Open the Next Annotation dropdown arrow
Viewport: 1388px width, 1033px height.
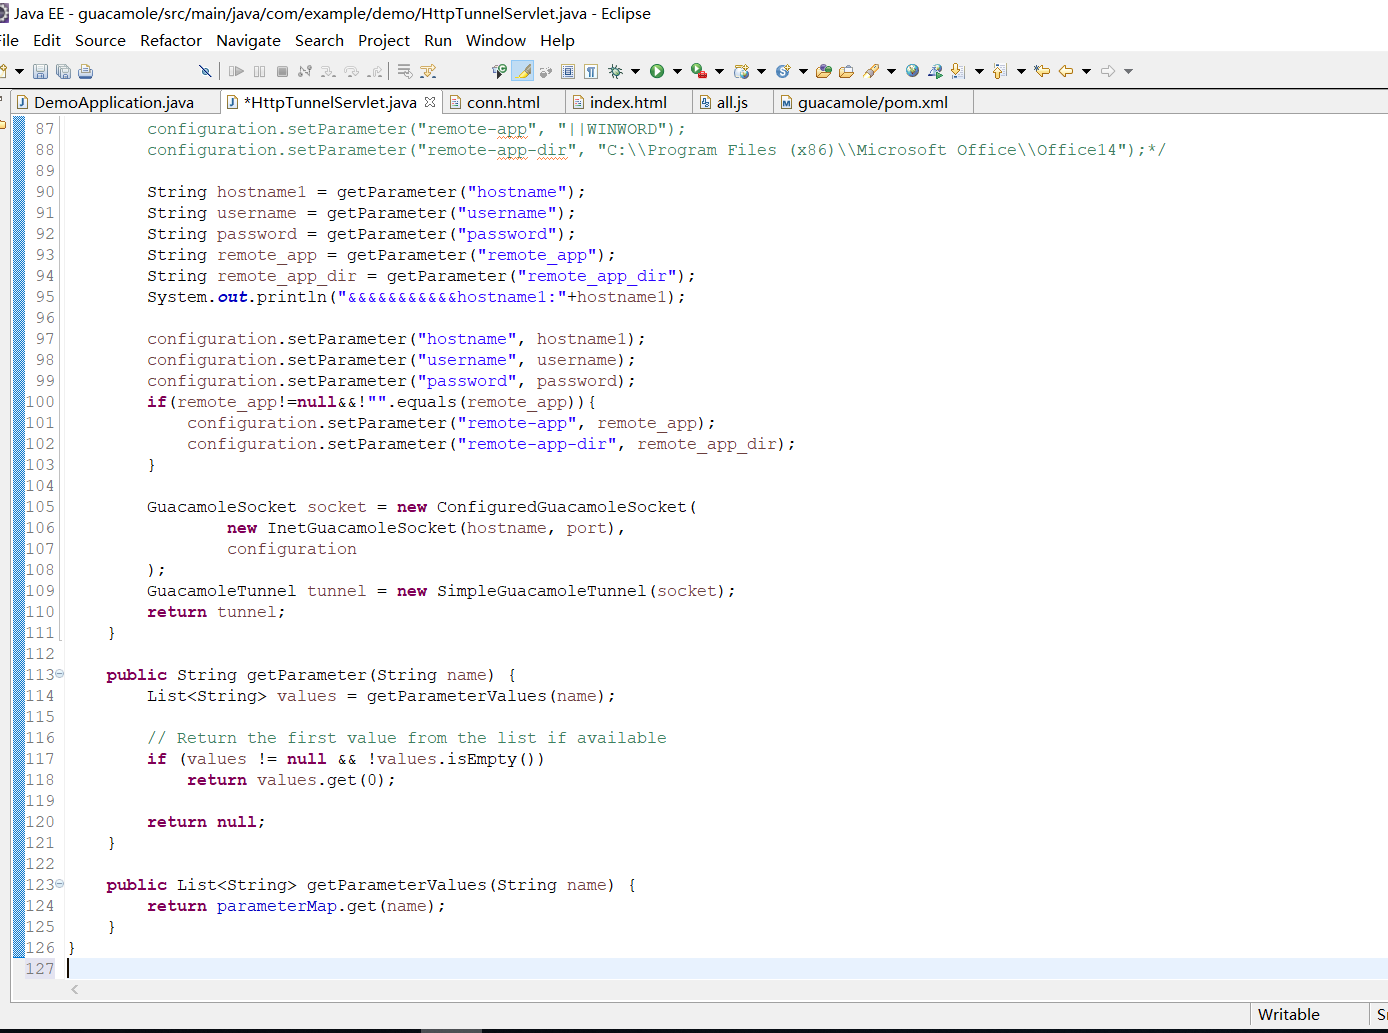[979, 71]
